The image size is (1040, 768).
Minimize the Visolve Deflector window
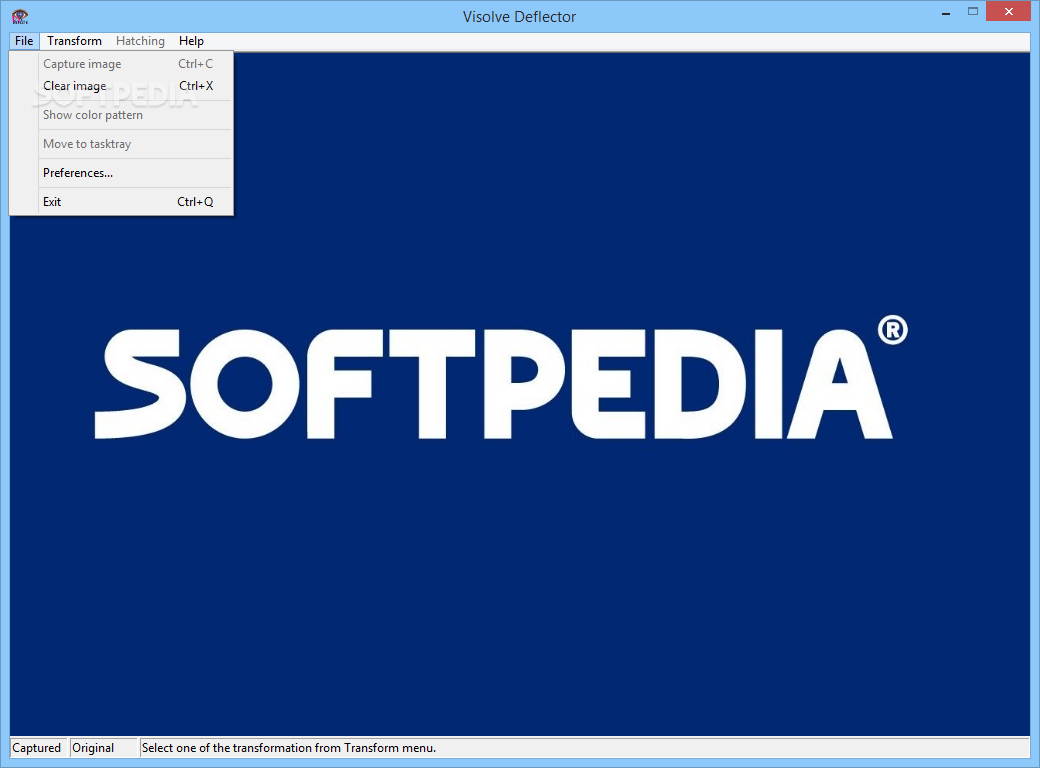click(946, 12)
